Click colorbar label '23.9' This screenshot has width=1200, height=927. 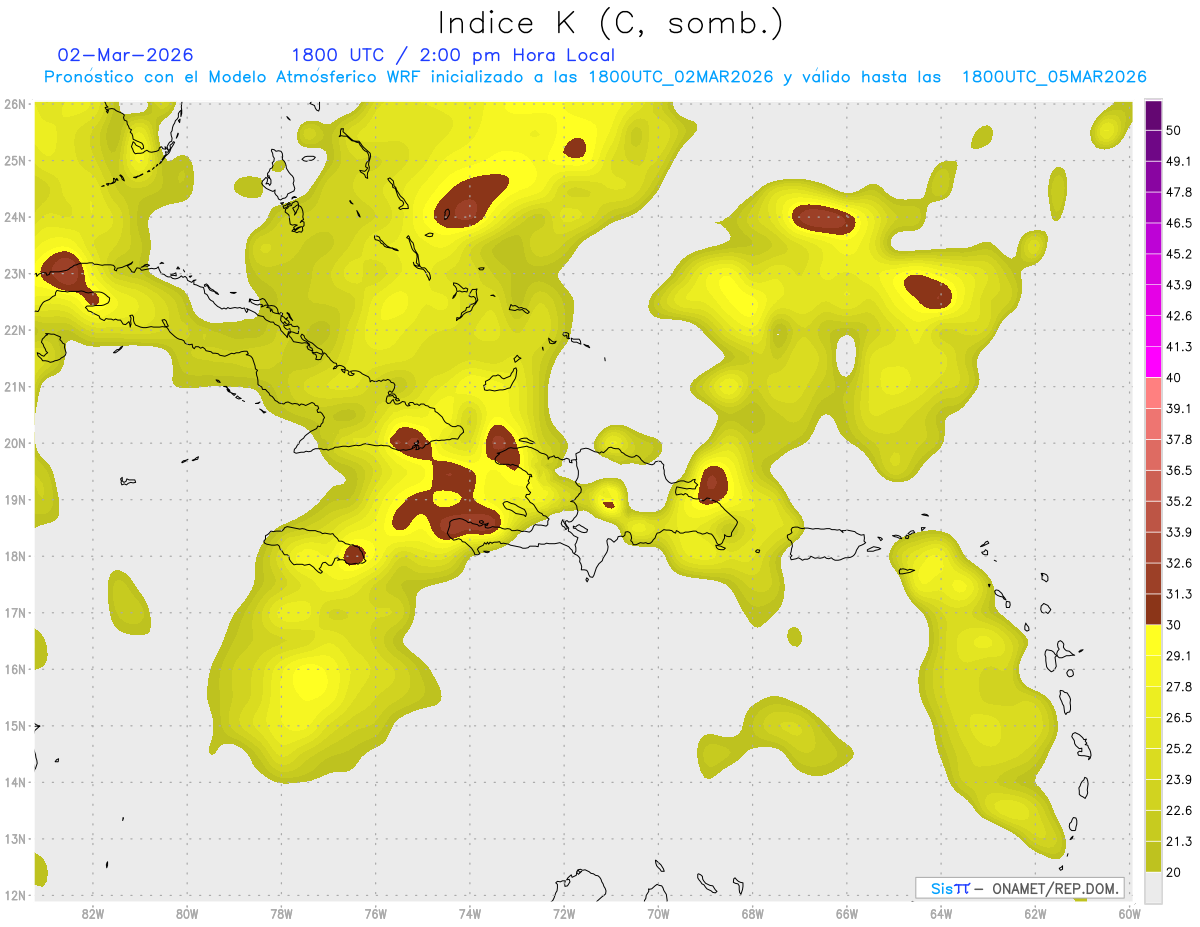point(1179,780)
